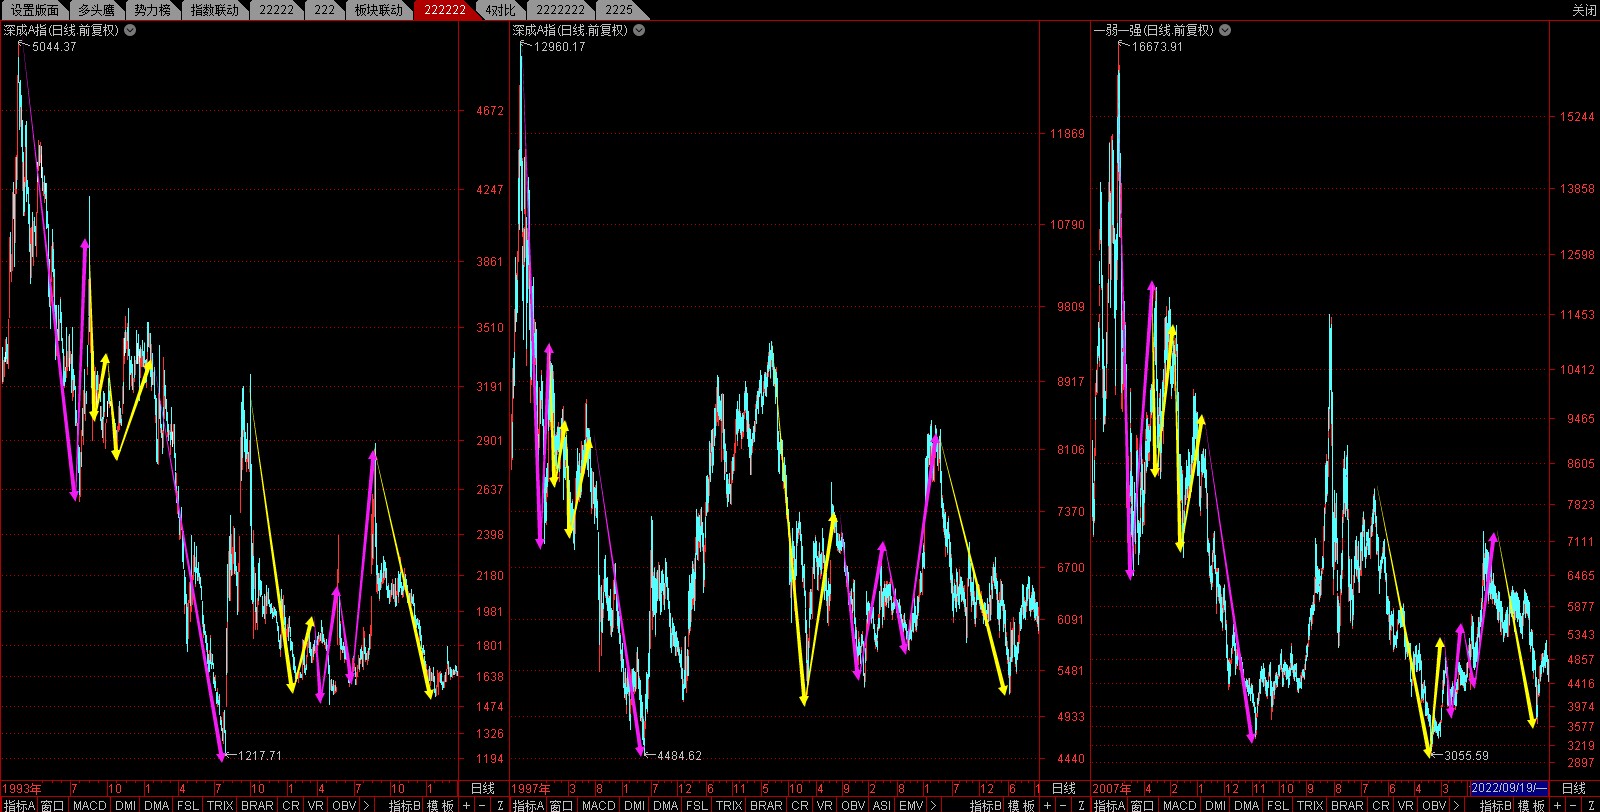Click the 3055.59 low price label
The width and height of the screenshot is (1600, 812).
[1466, 756]
